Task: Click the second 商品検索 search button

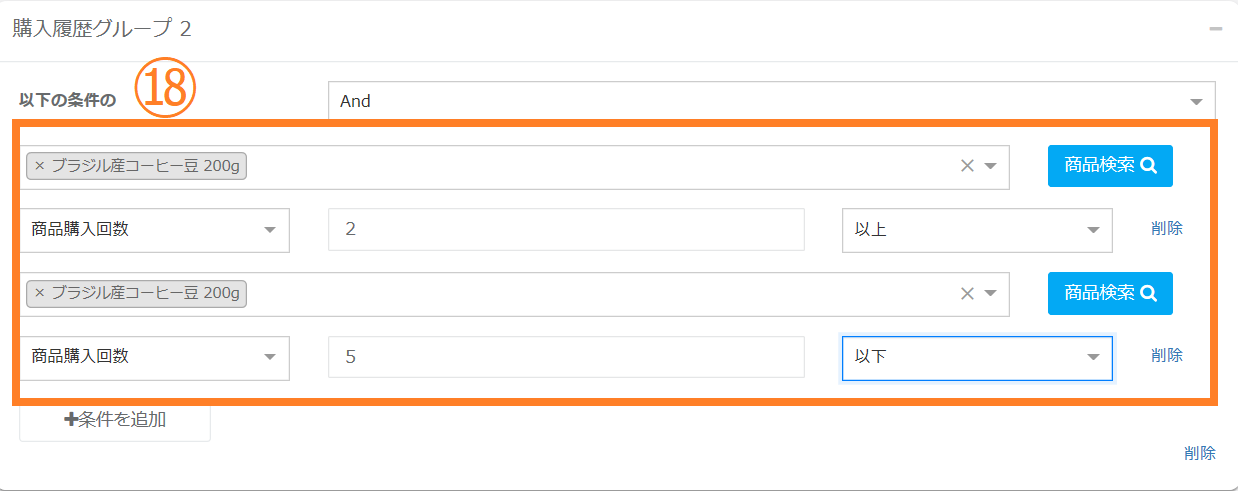Action: (1110, 293)
